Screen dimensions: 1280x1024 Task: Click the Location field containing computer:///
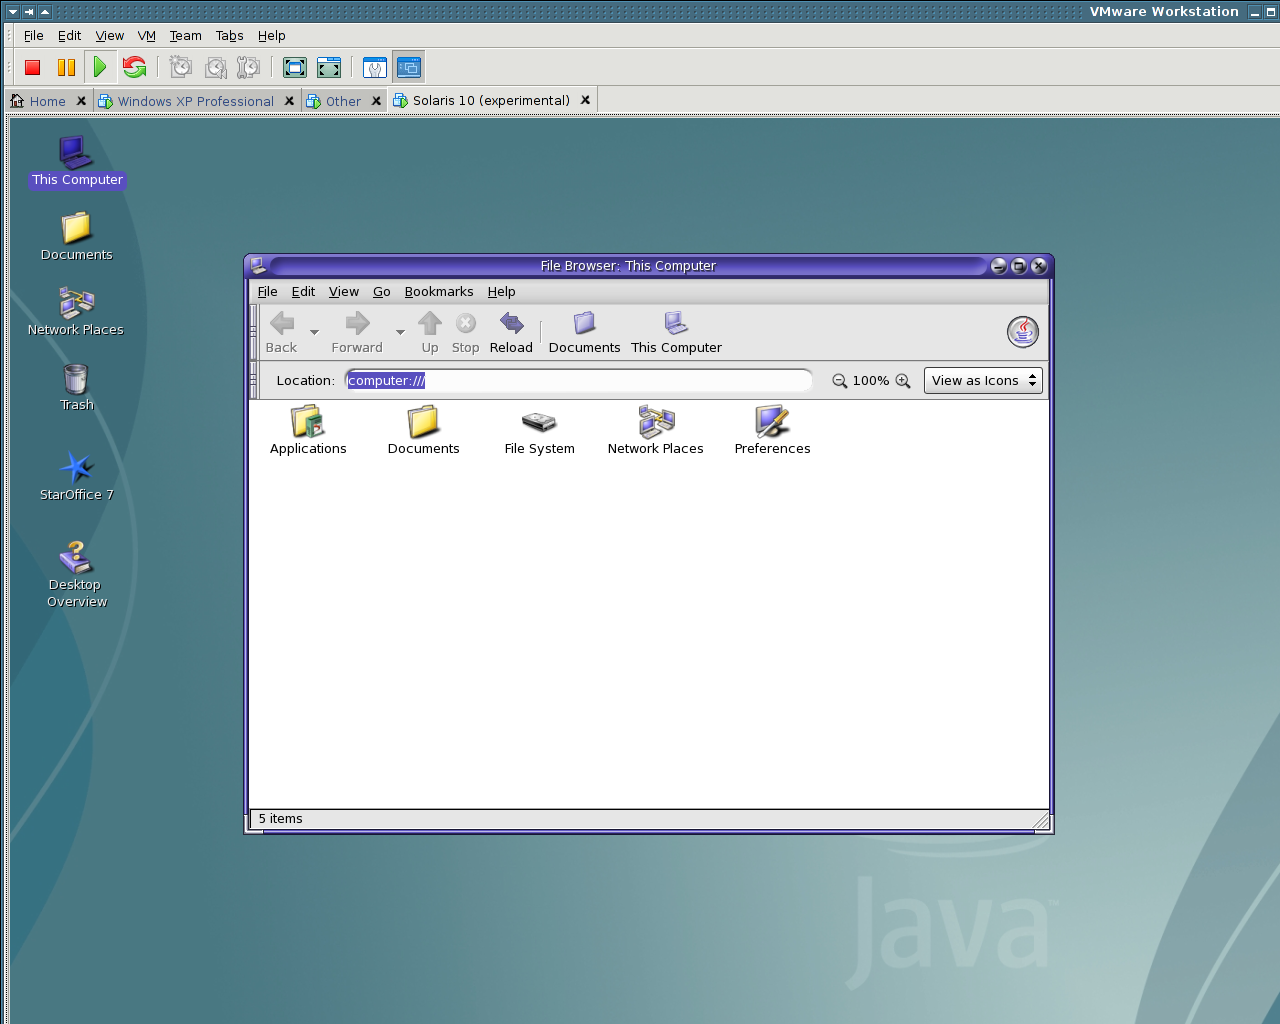(579, 381)
